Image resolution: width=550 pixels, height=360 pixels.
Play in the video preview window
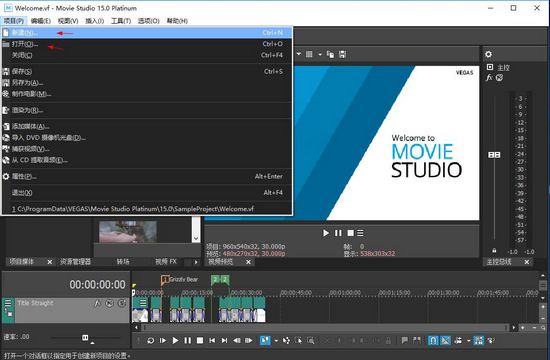click(x=326, y=233)
